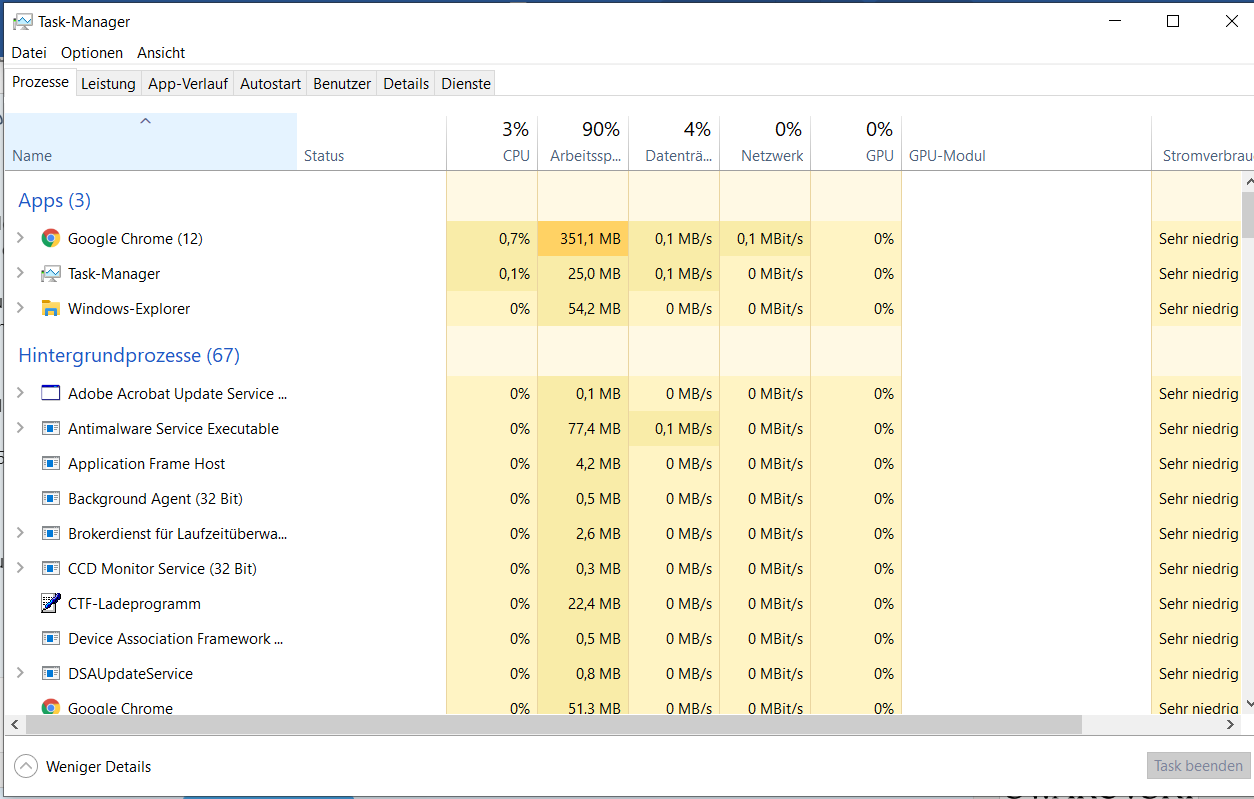
Task: Click the DSAUpdateService process icon
Action: pyautogui.click(x=50, y=673)
